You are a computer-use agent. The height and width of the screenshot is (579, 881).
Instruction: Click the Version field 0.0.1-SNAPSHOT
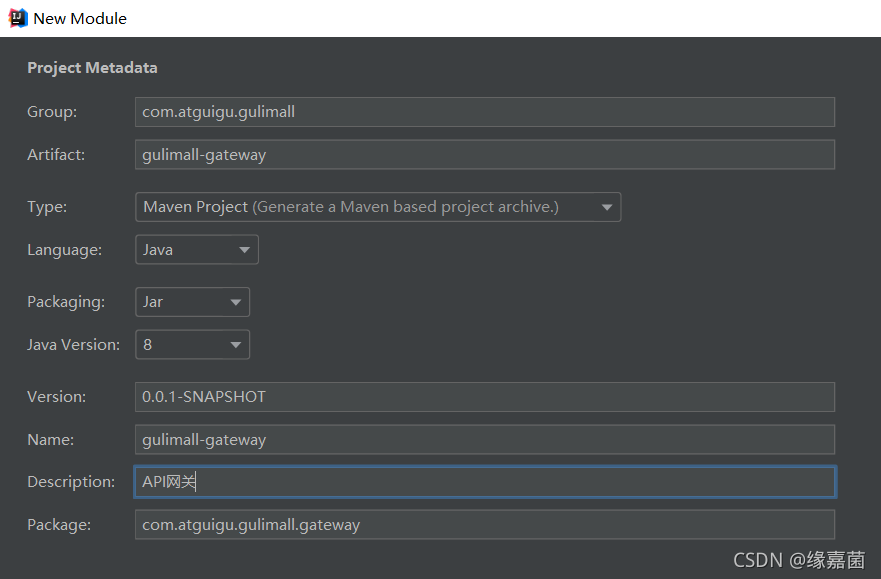coord(485,396)
